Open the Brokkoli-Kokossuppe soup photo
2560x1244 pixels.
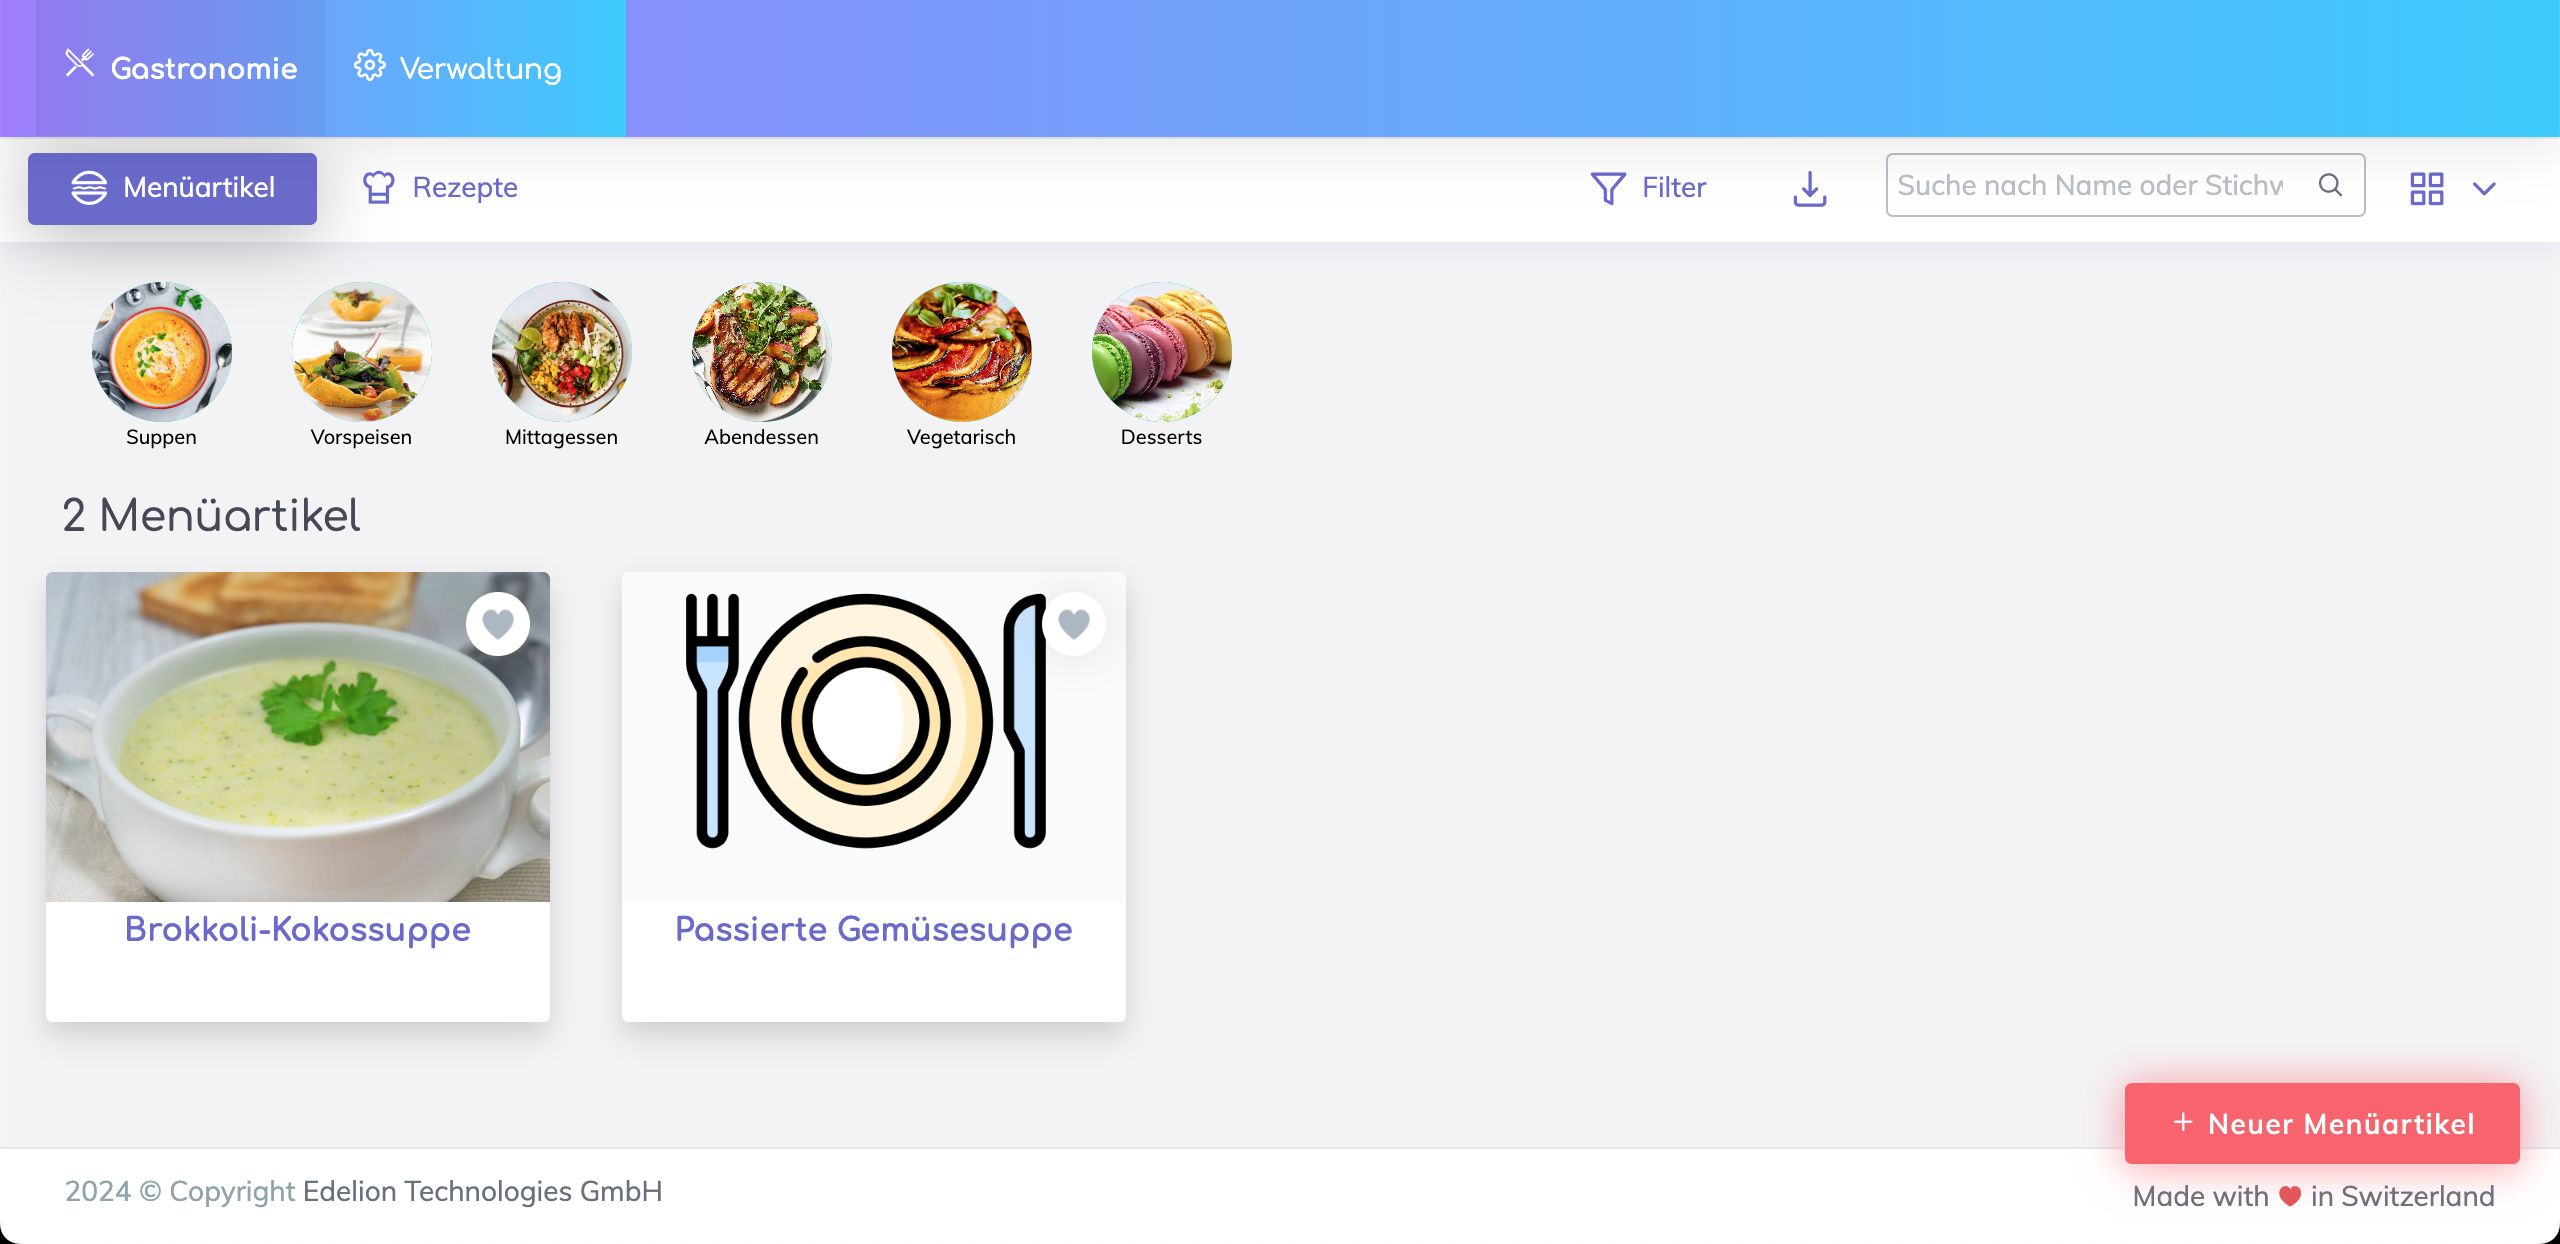298,737
